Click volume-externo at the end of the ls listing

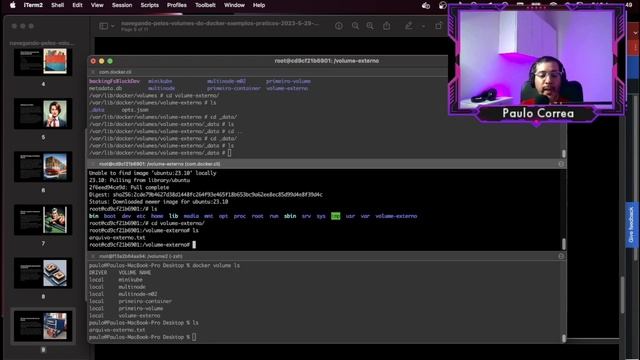point(396,216)
